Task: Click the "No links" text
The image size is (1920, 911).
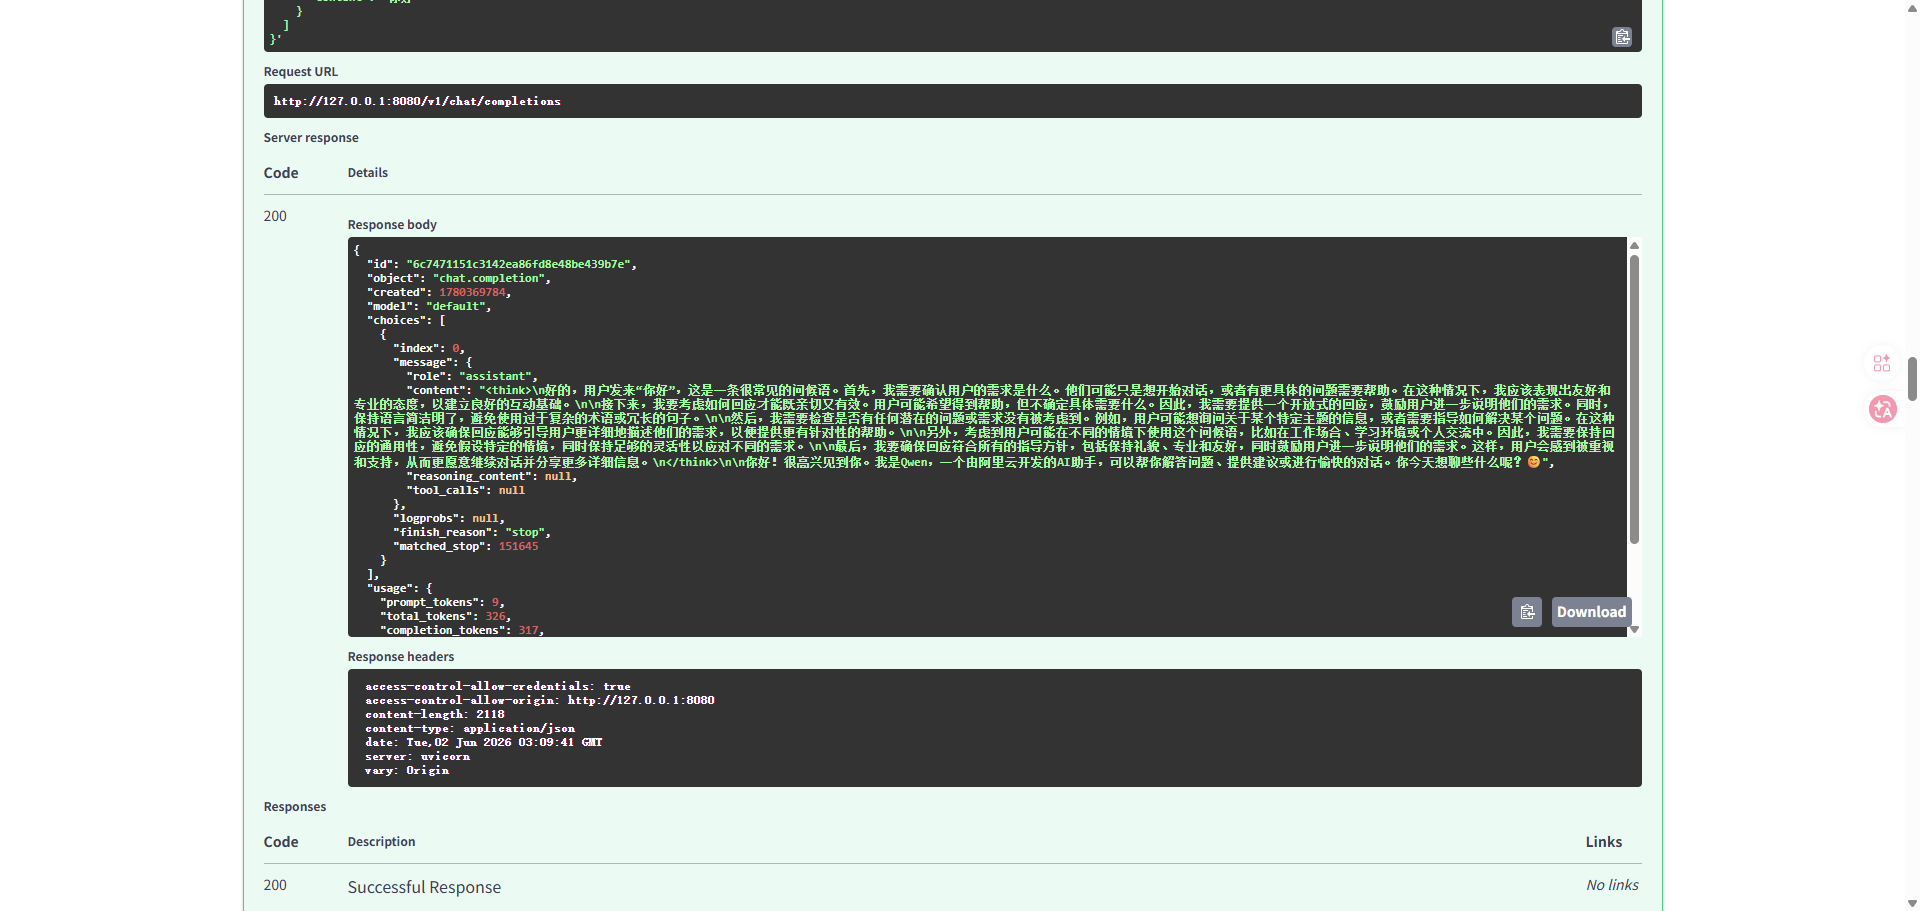Action: click(1612, 885)
